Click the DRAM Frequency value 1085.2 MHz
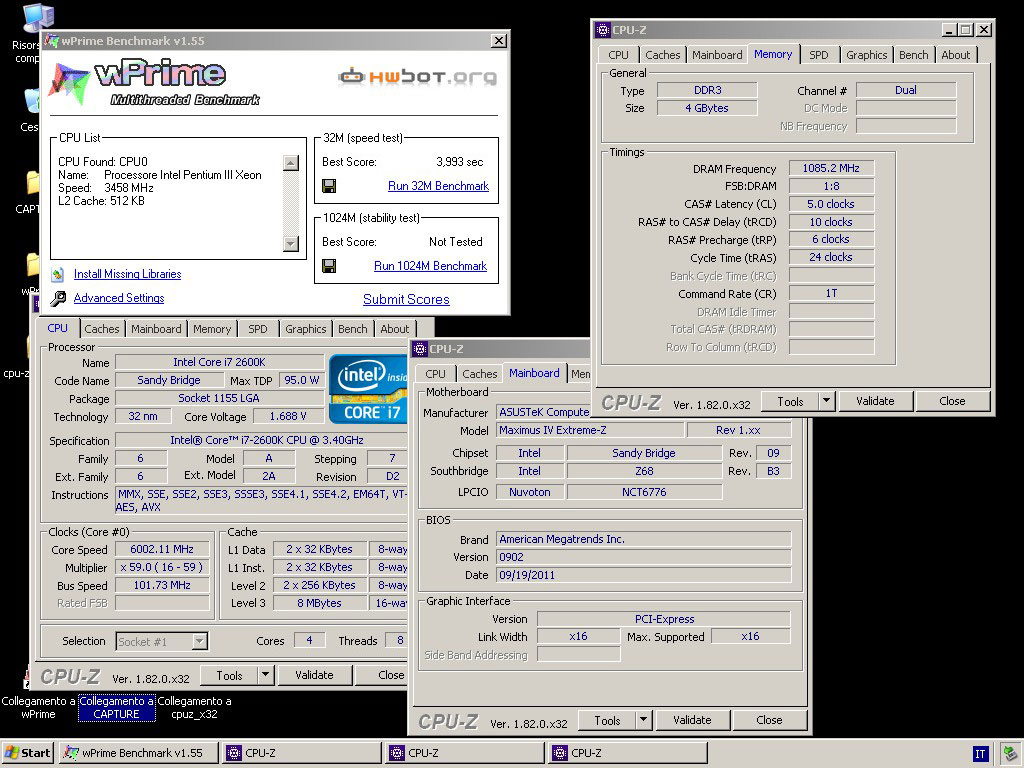Image resolution: width=1024 pixels, height=768 pixels. pos(831,168)
